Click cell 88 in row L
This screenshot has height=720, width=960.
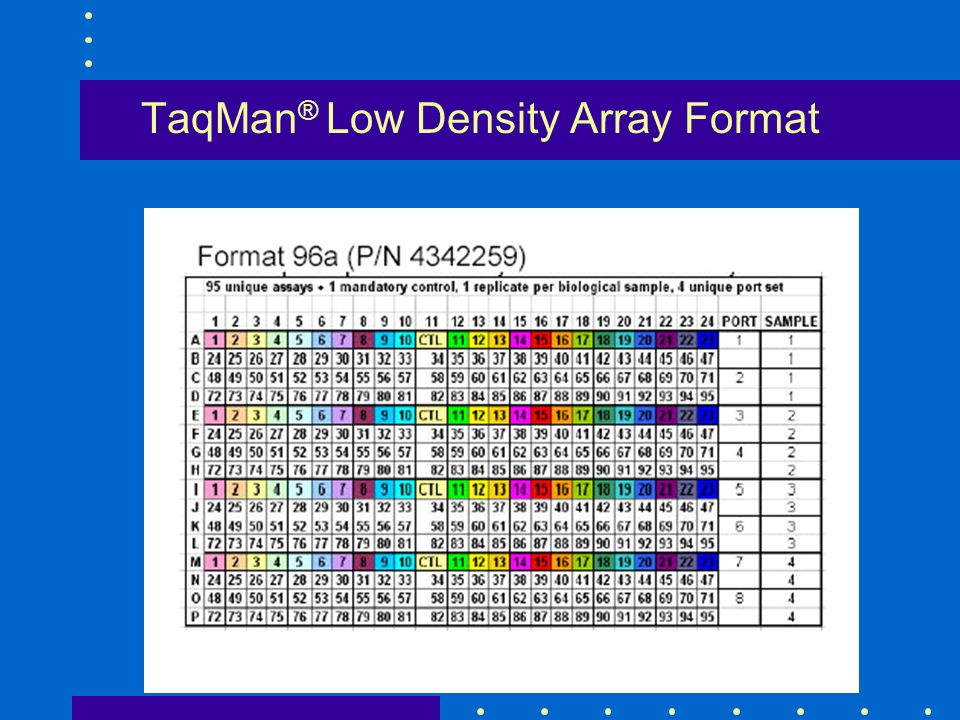tap(561, 544)
